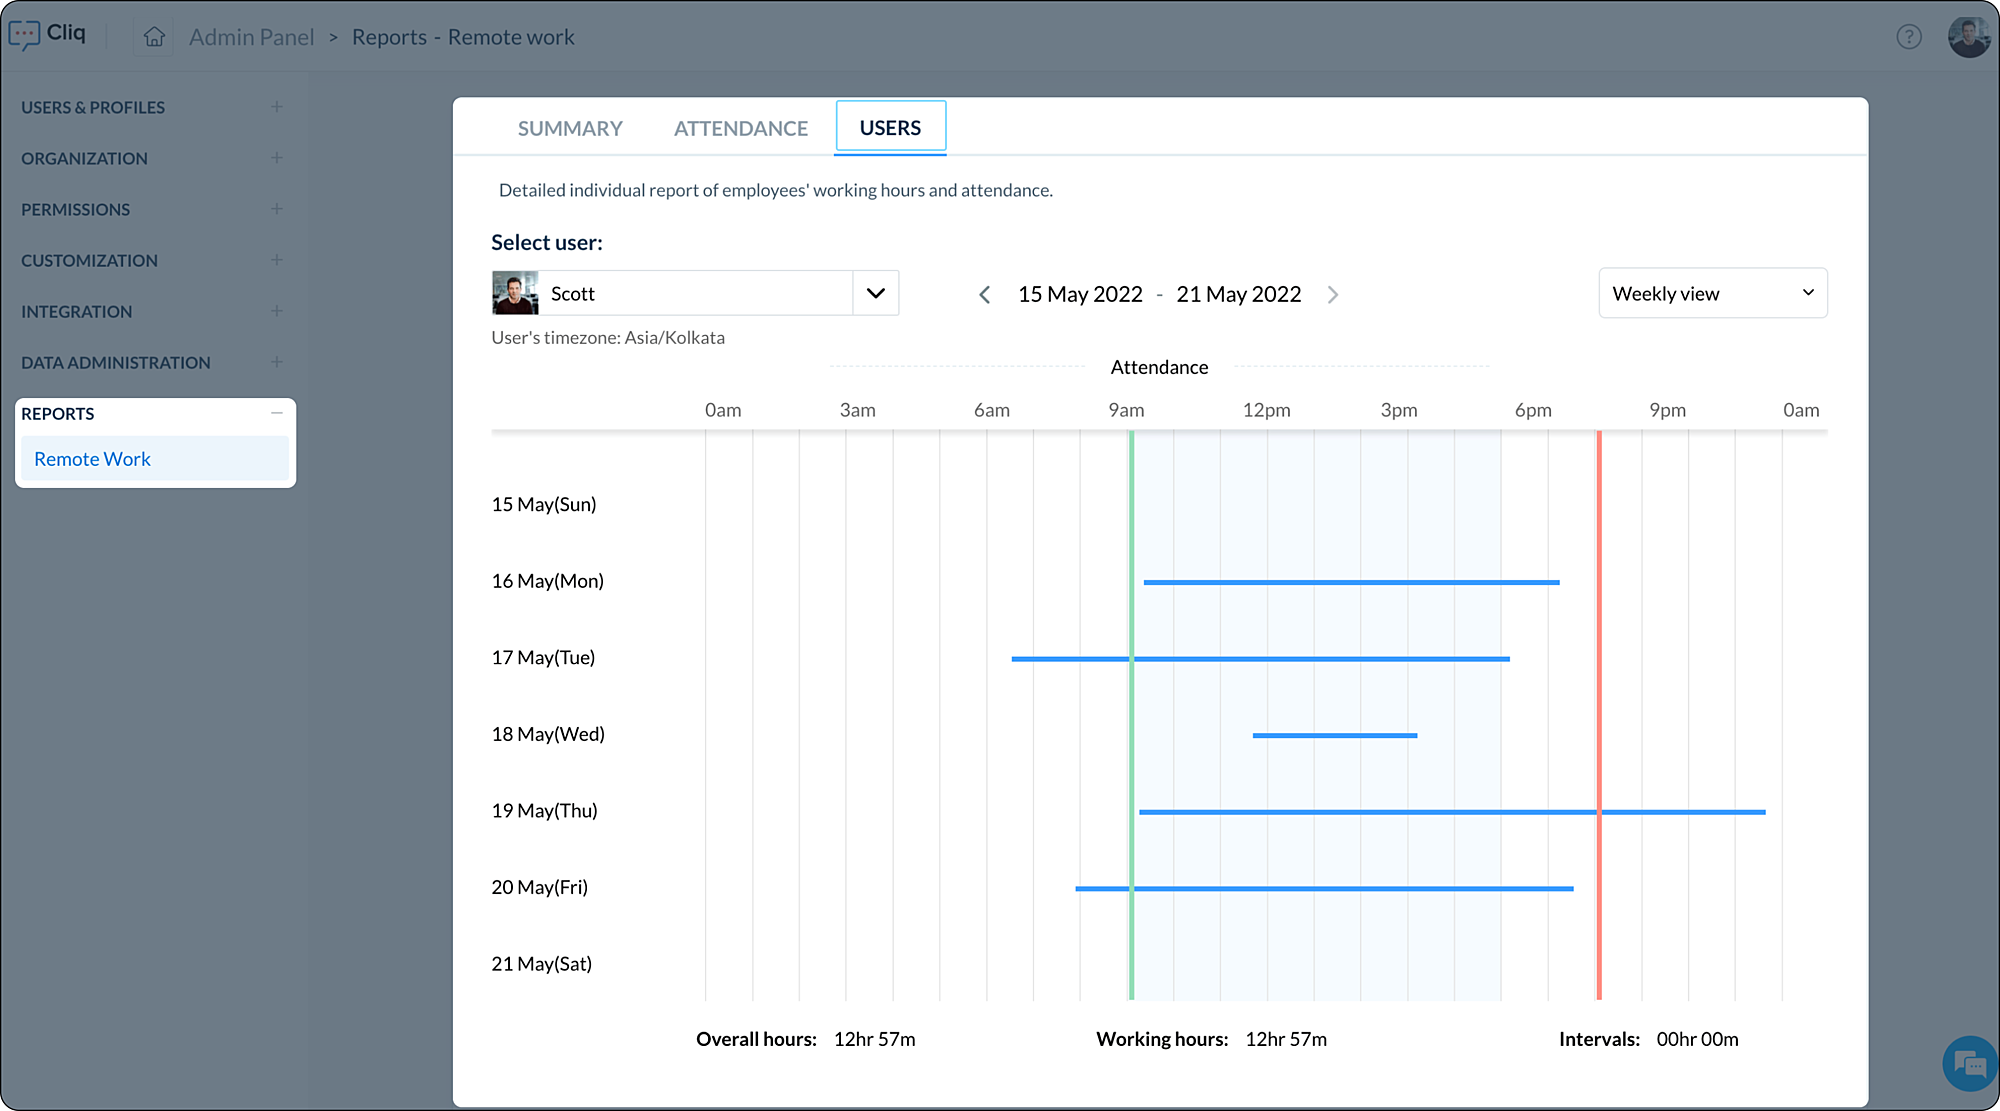Image resolution: width=2000 pixels, height=1111 pixels.
Task: Expand the Permissions section
Action: tap(276, 209)
